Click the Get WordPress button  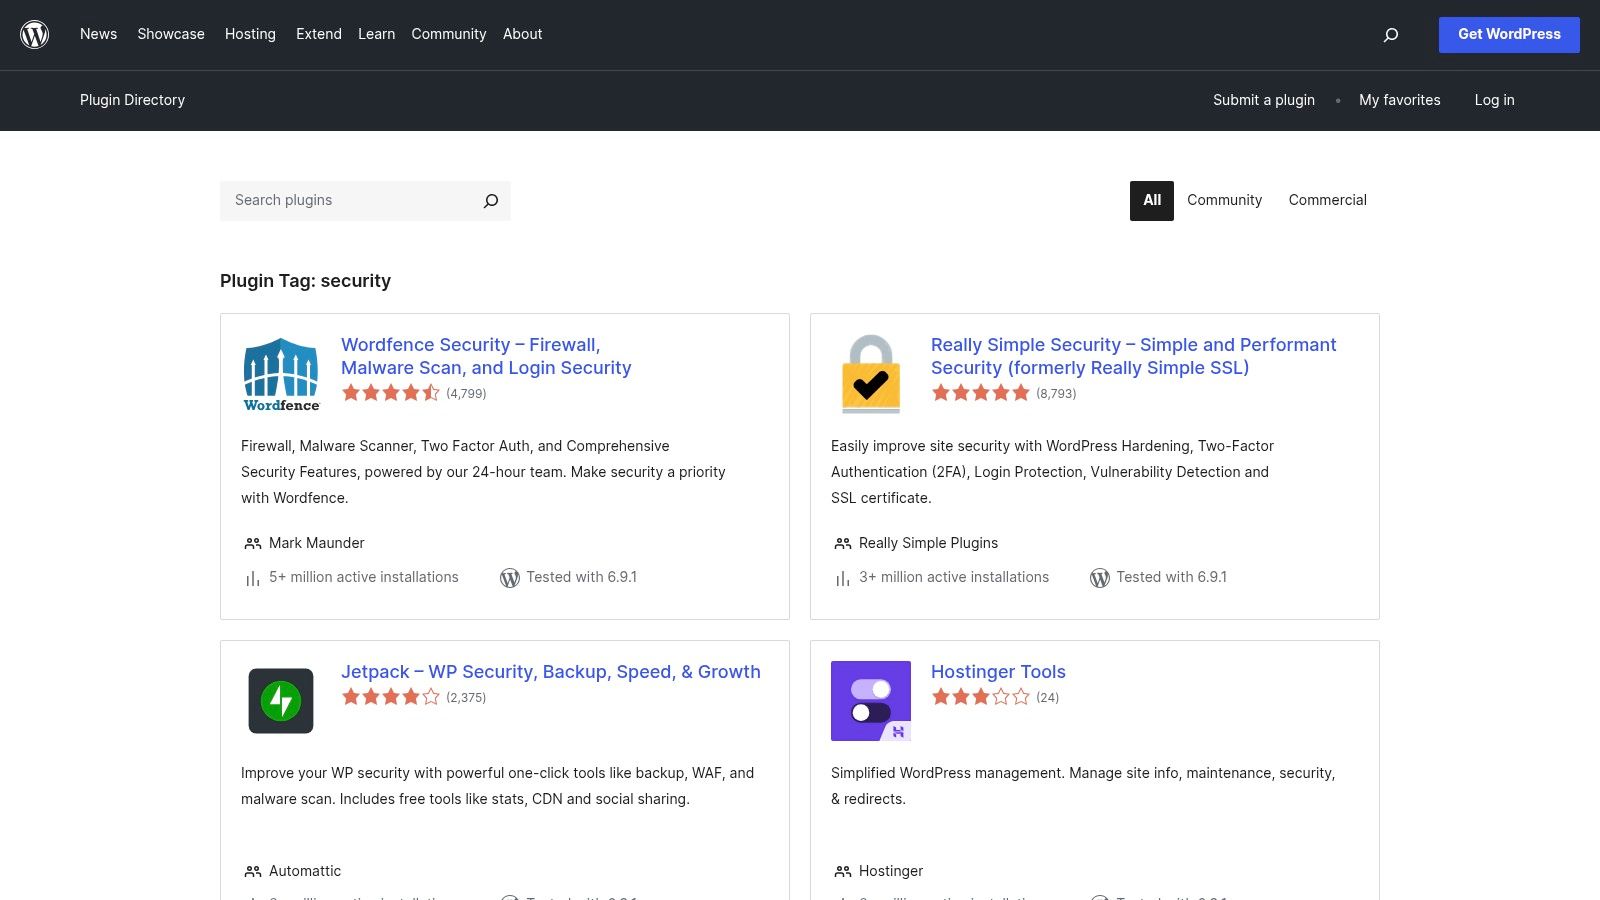point(1508,34)
